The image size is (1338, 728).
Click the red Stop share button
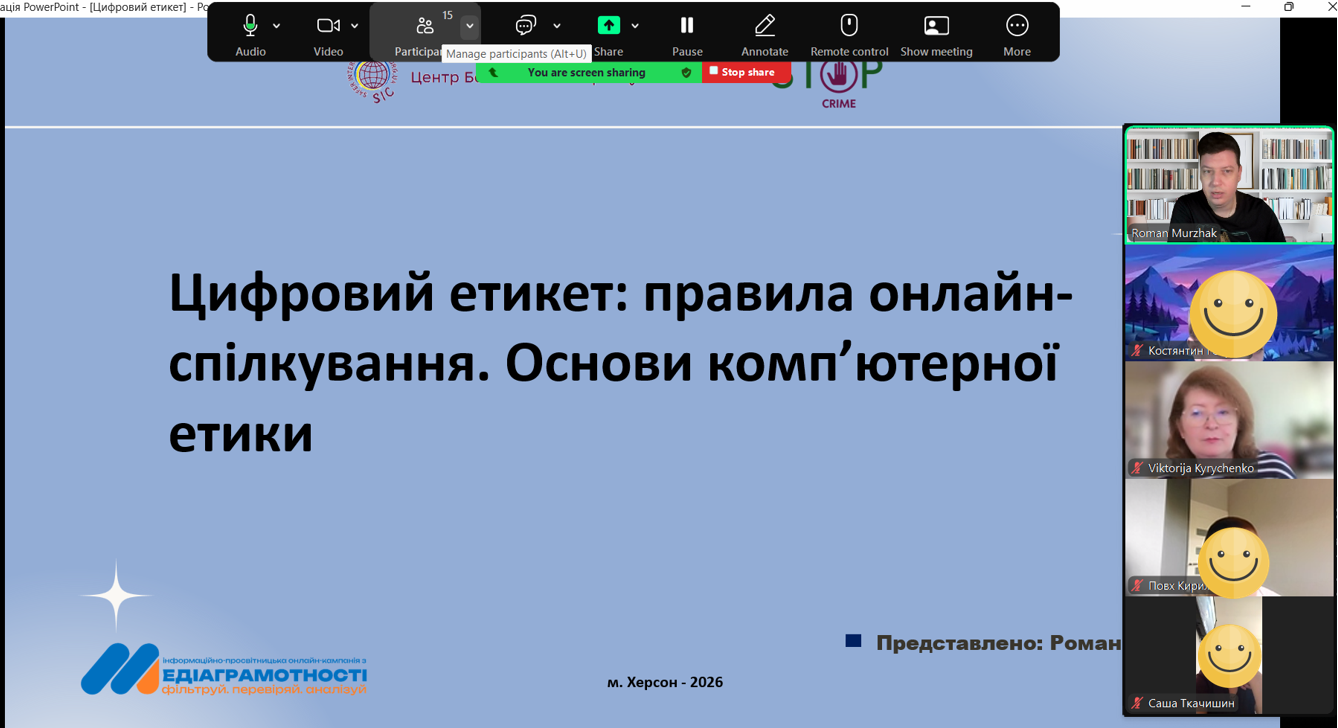(742, 72)
